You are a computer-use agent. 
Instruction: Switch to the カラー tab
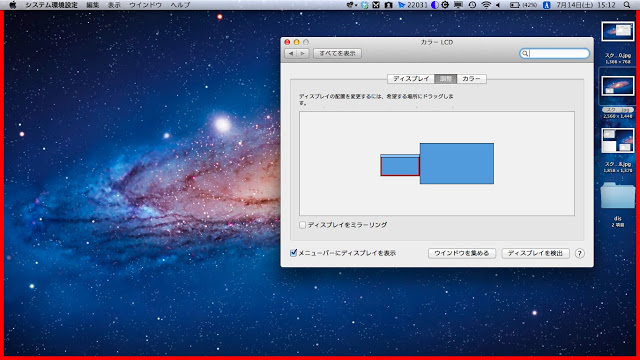coord(471,79)
